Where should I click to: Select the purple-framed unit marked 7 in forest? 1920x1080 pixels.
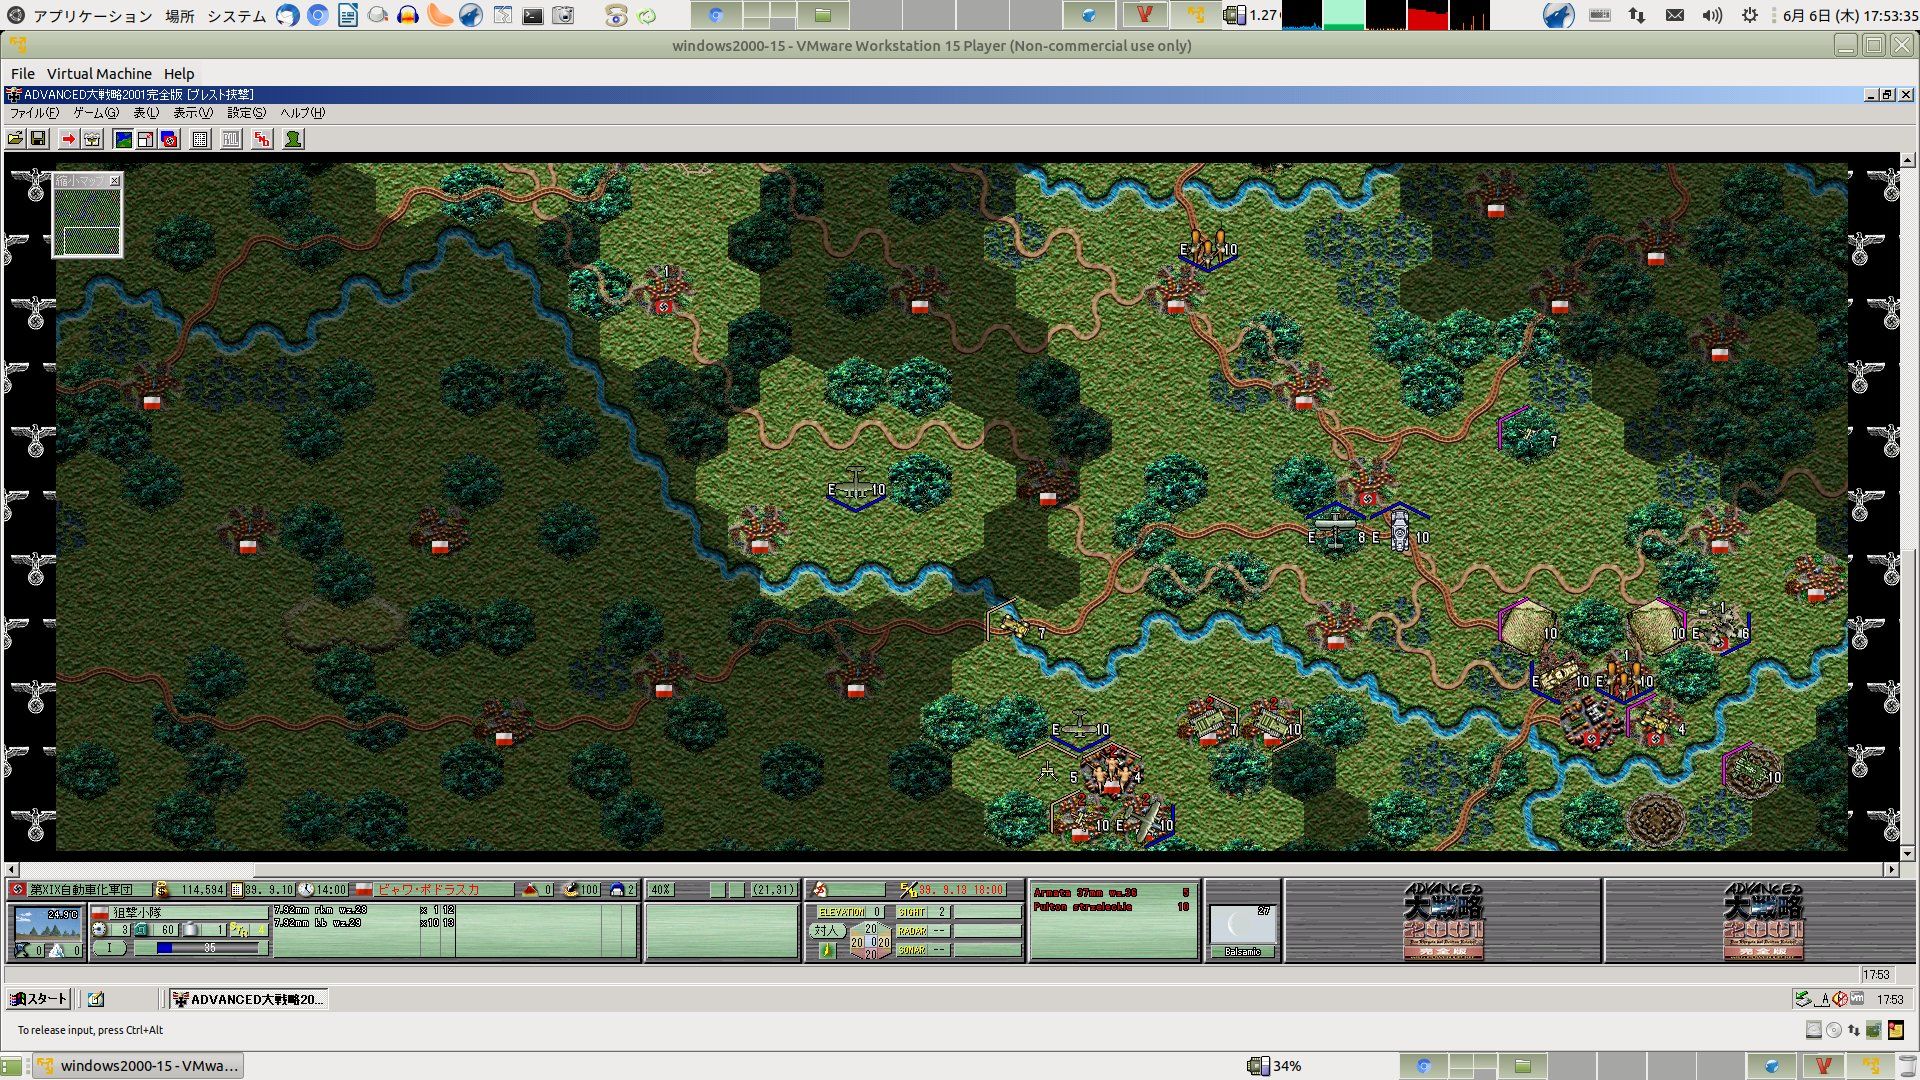pyautogui.click(x=1527, y=435)
